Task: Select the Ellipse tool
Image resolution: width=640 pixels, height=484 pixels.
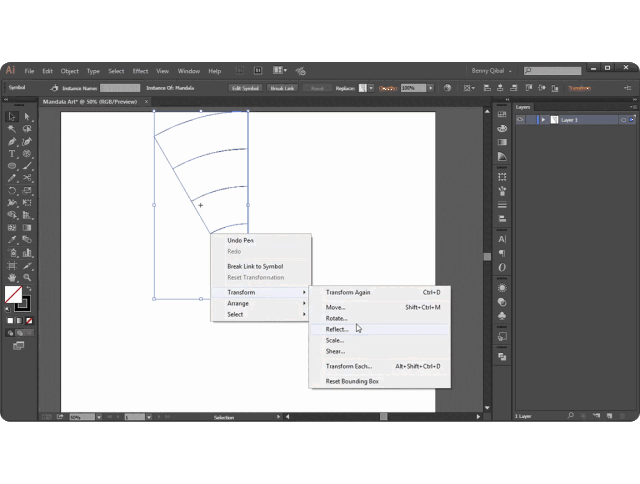Action: point(12,166)
